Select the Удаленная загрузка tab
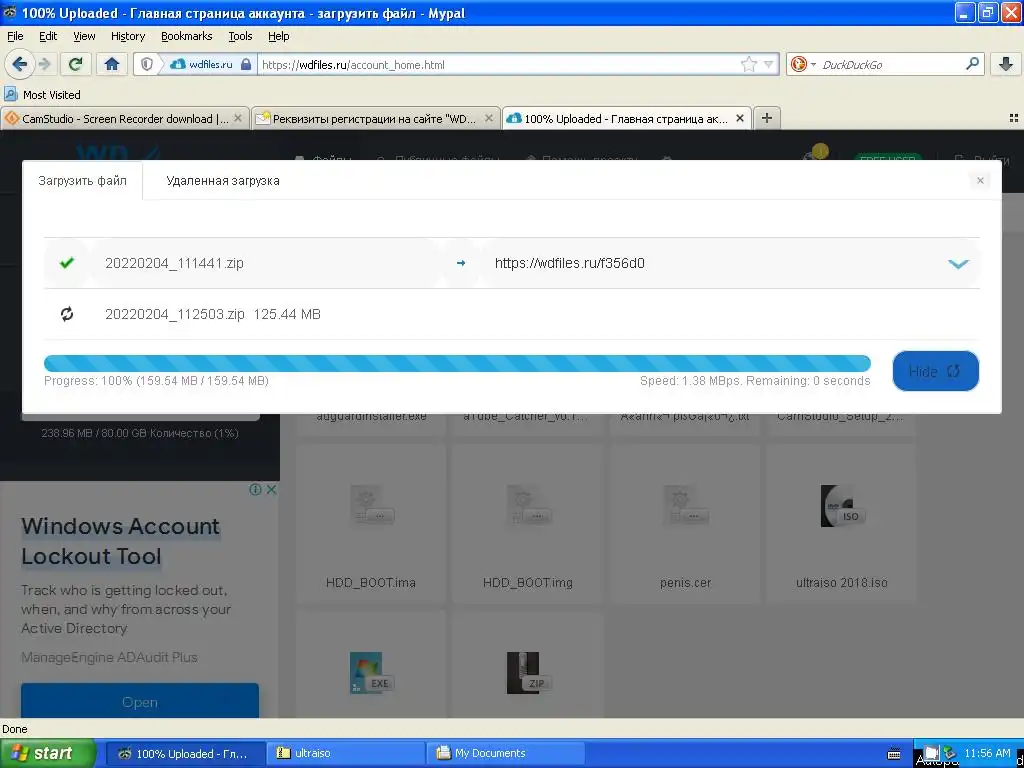Image resolution: width=1024 pixels, height=768 pixels. (x=223, y=180)
